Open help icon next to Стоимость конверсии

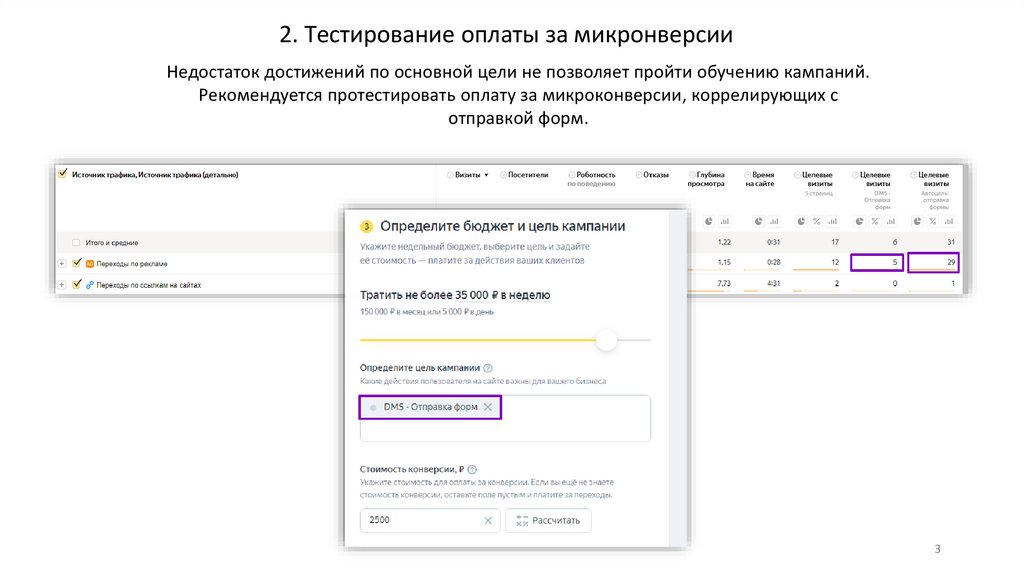click(472, 469)
